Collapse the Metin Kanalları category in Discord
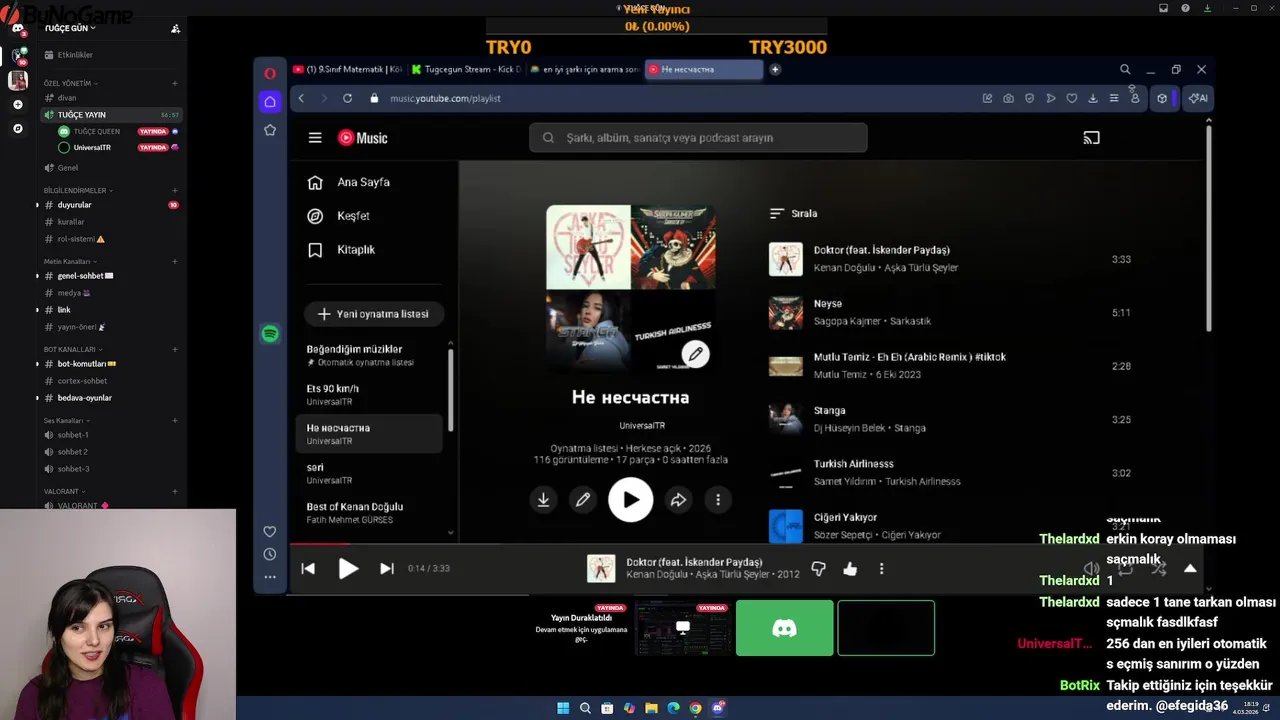1280x720 pixels. coord(70,261)
